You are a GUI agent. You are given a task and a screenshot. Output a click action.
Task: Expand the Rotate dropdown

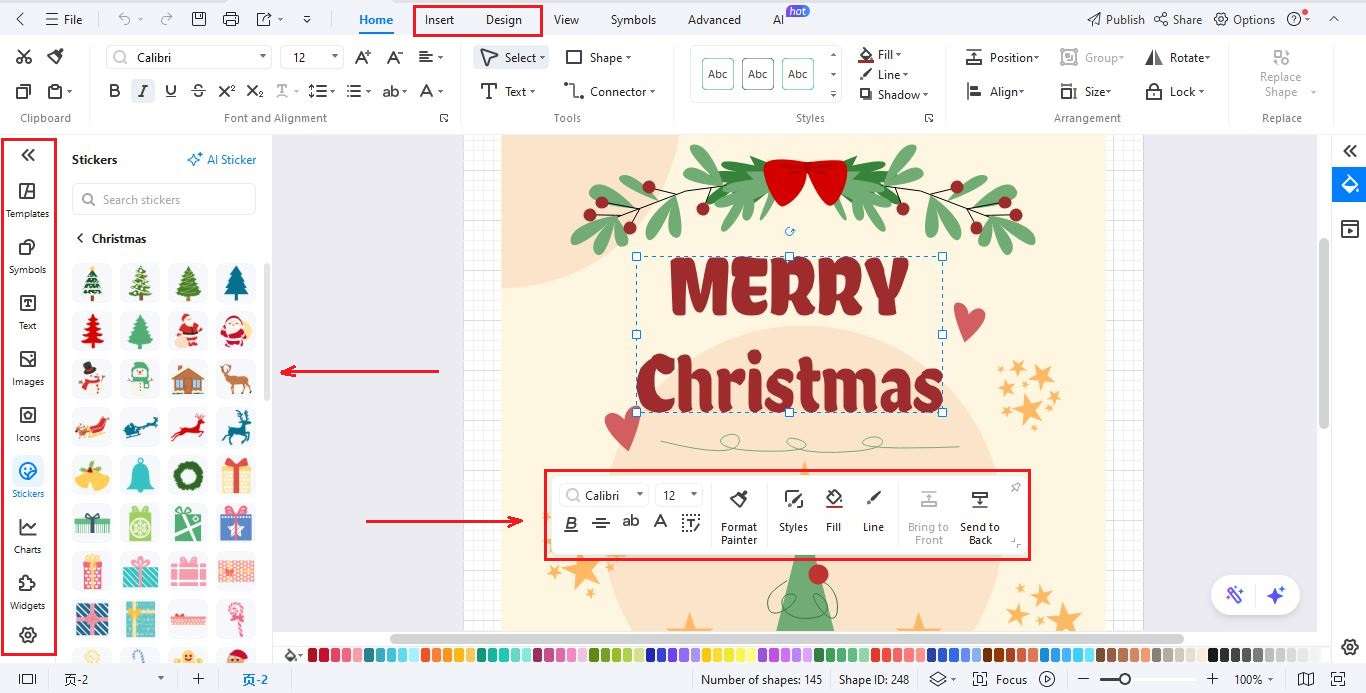point(1208,58)
